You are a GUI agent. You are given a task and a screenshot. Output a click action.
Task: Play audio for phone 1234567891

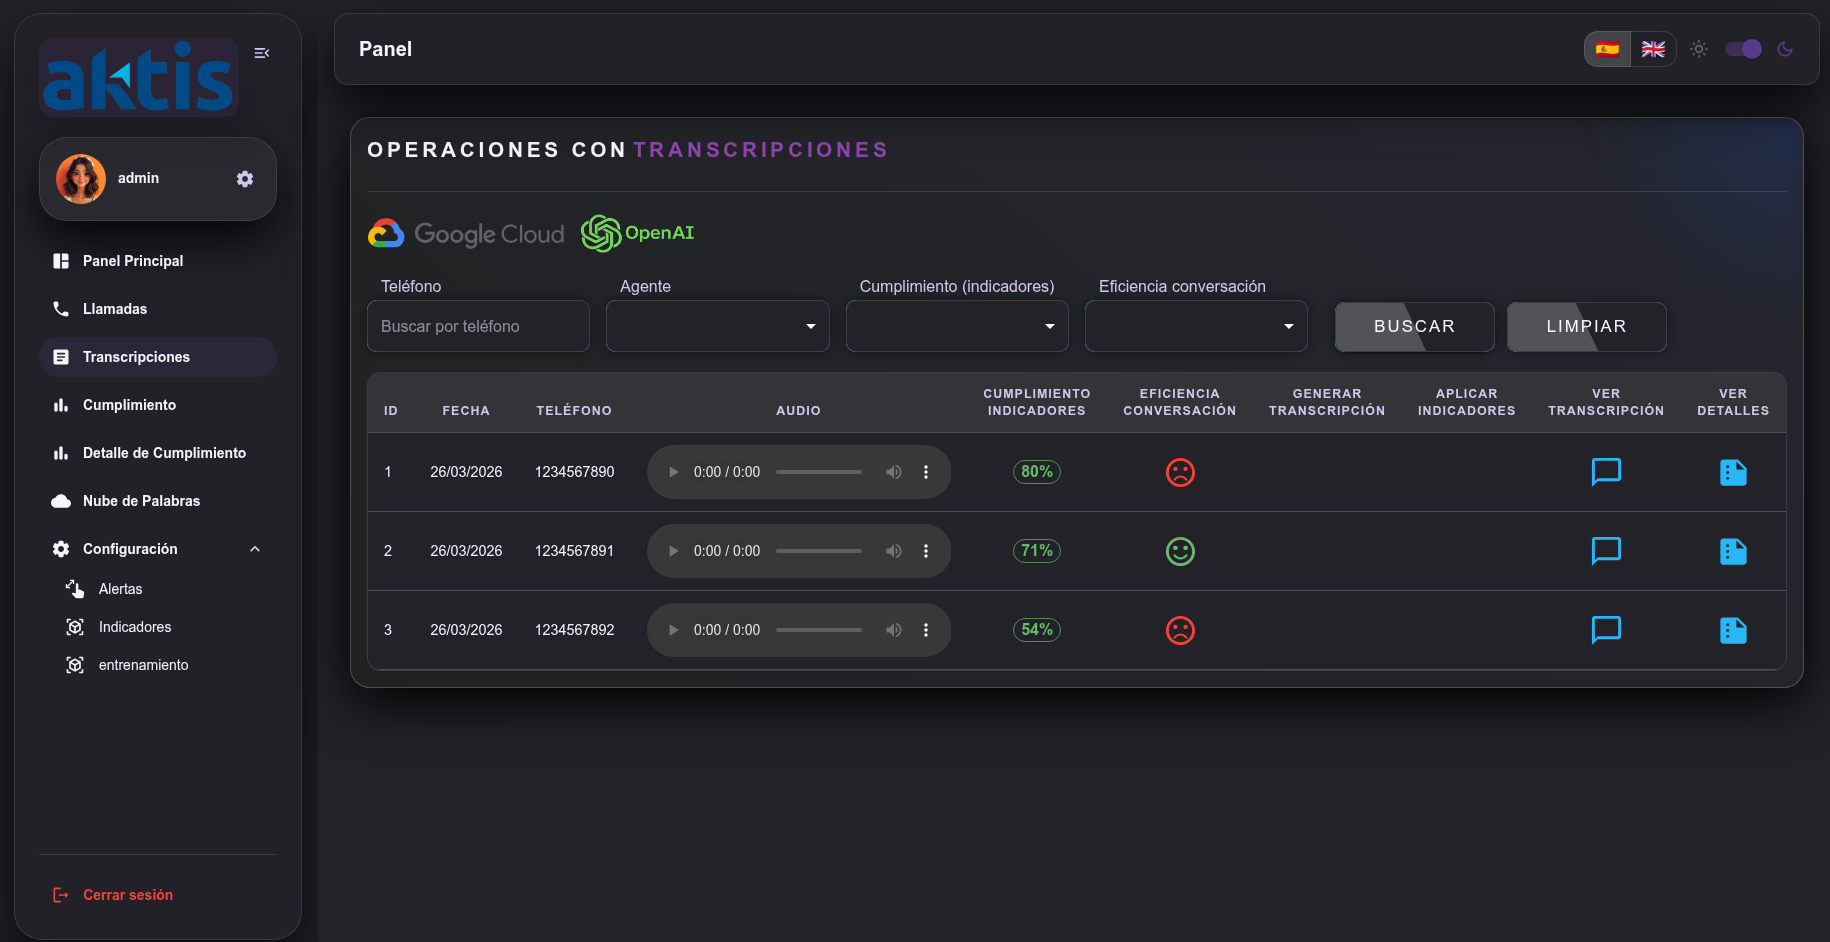(673, 551)
